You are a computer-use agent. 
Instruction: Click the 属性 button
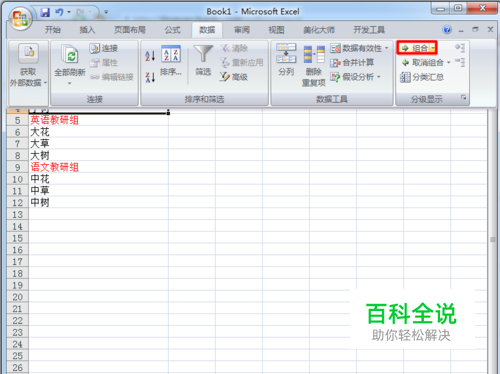click(104, 63)
